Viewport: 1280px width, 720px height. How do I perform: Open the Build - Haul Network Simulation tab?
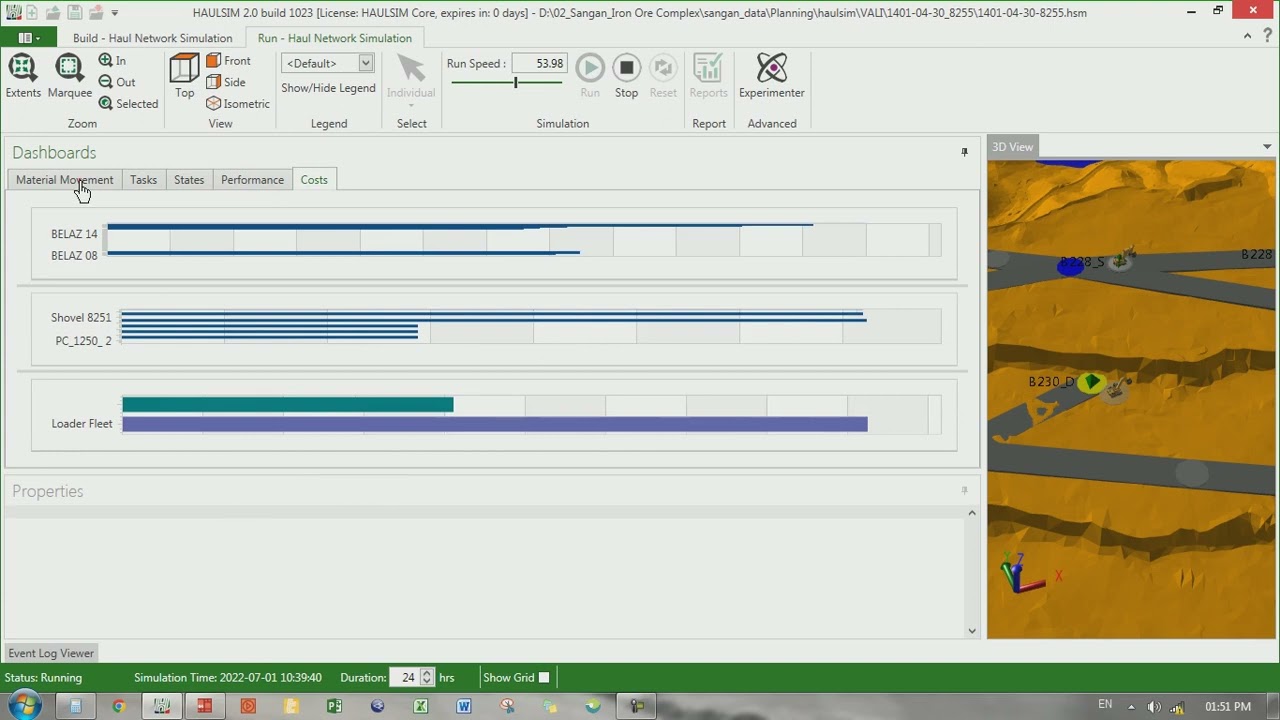tap(152, 38)
